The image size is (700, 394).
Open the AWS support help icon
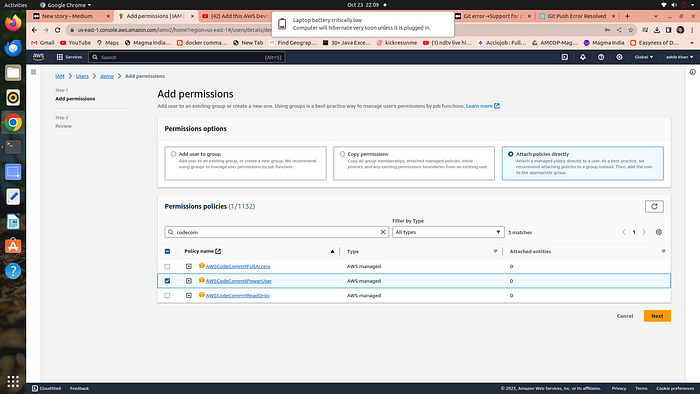tap(601, 57)
